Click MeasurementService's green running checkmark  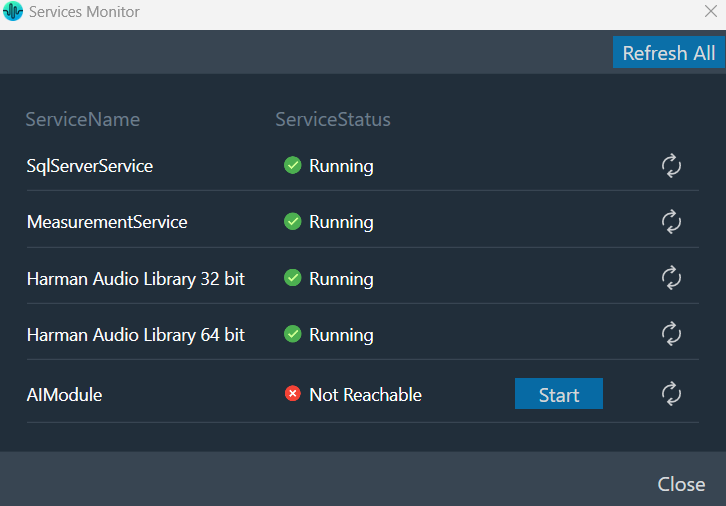coord(293,221)
